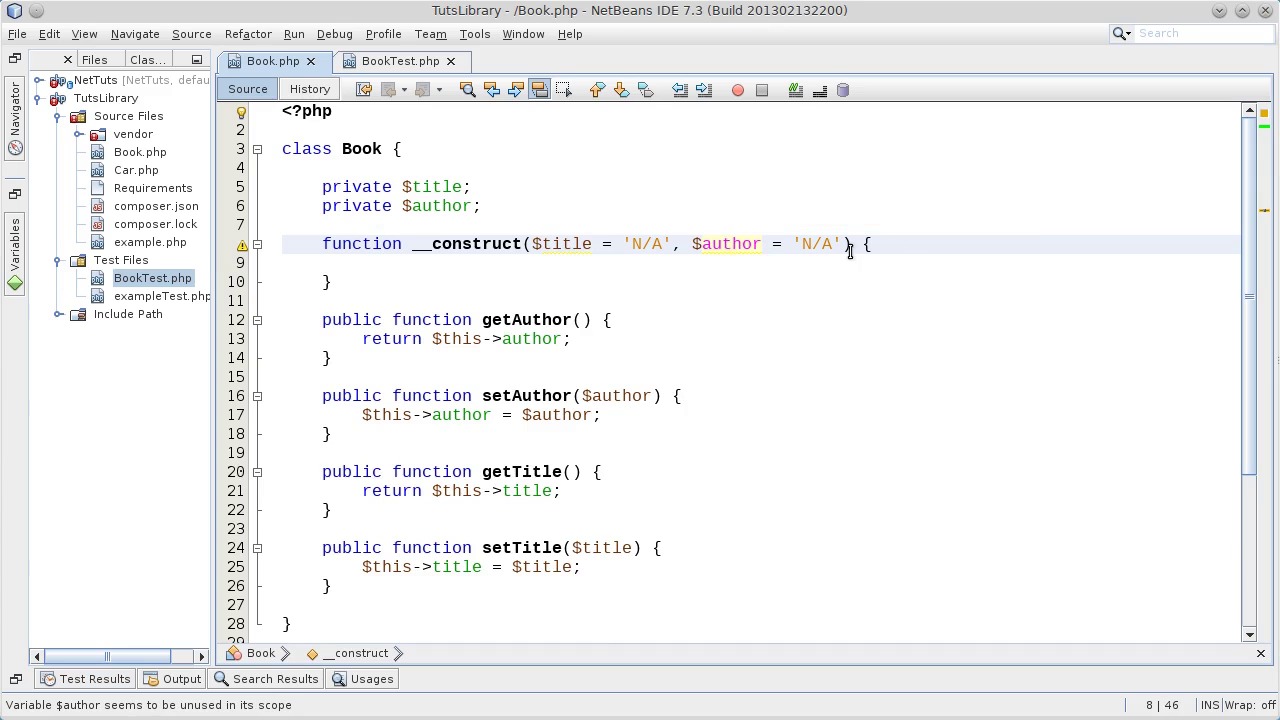Switch to History view button
The image size is (1280, 720).
309,89
